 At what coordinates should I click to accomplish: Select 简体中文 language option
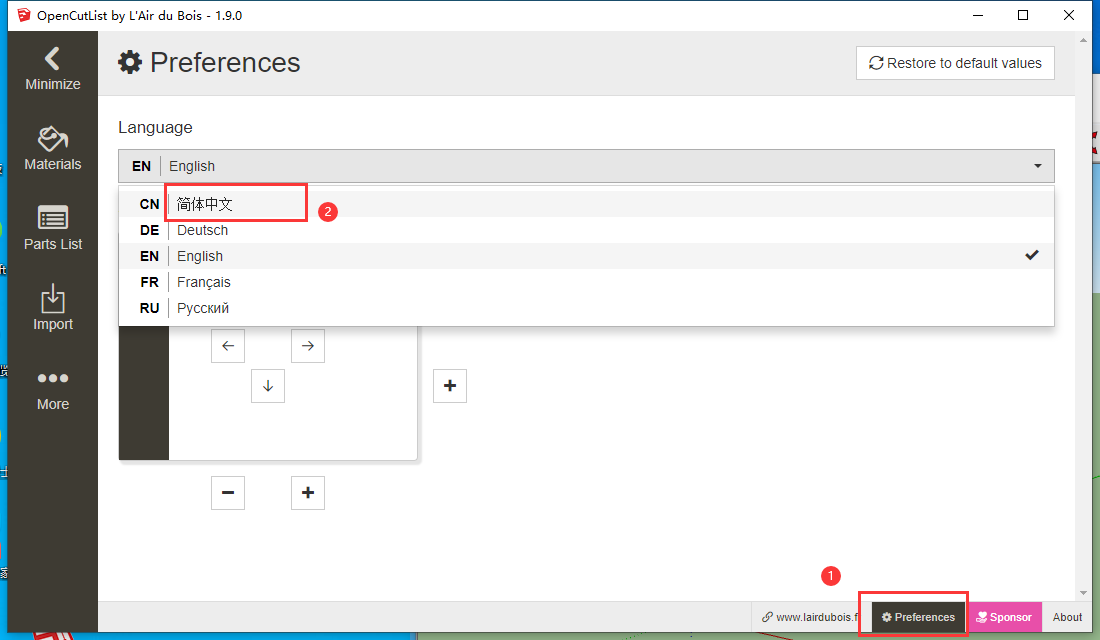pos(205,204)
